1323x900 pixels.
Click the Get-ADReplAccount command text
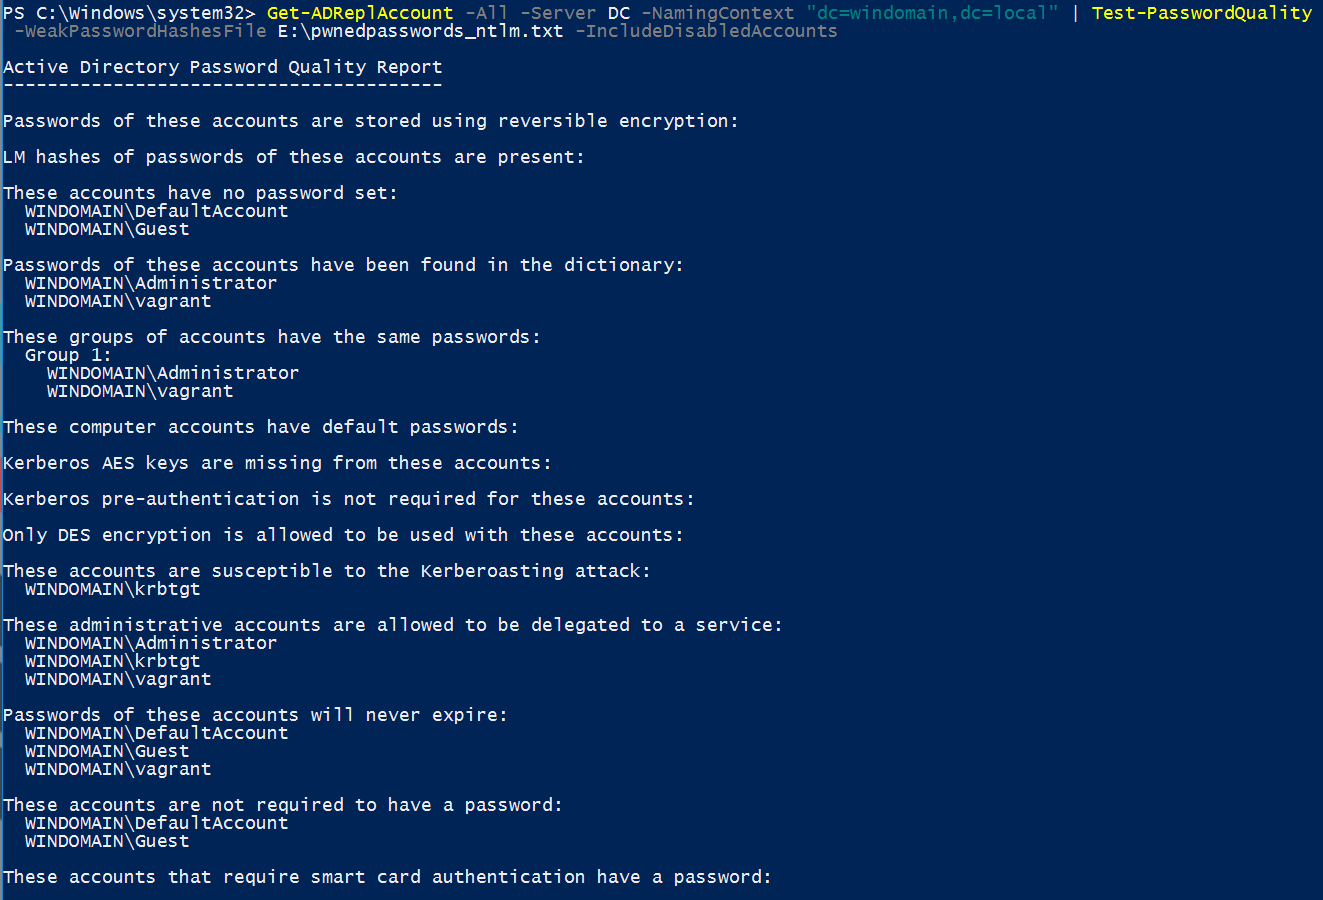coord(360,13)
